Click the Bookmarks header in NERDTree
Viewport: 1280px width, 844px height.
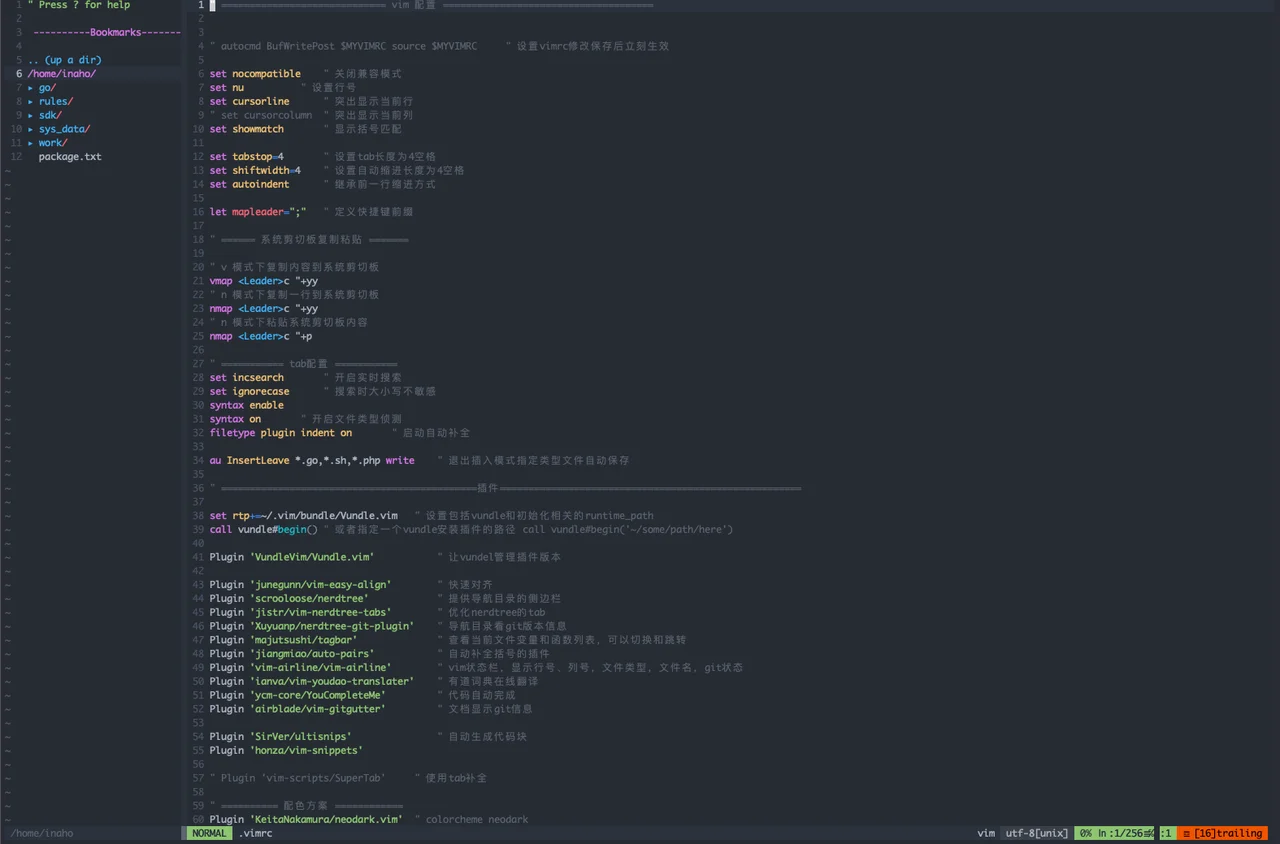pyautogui.click(x=107, y=32)
